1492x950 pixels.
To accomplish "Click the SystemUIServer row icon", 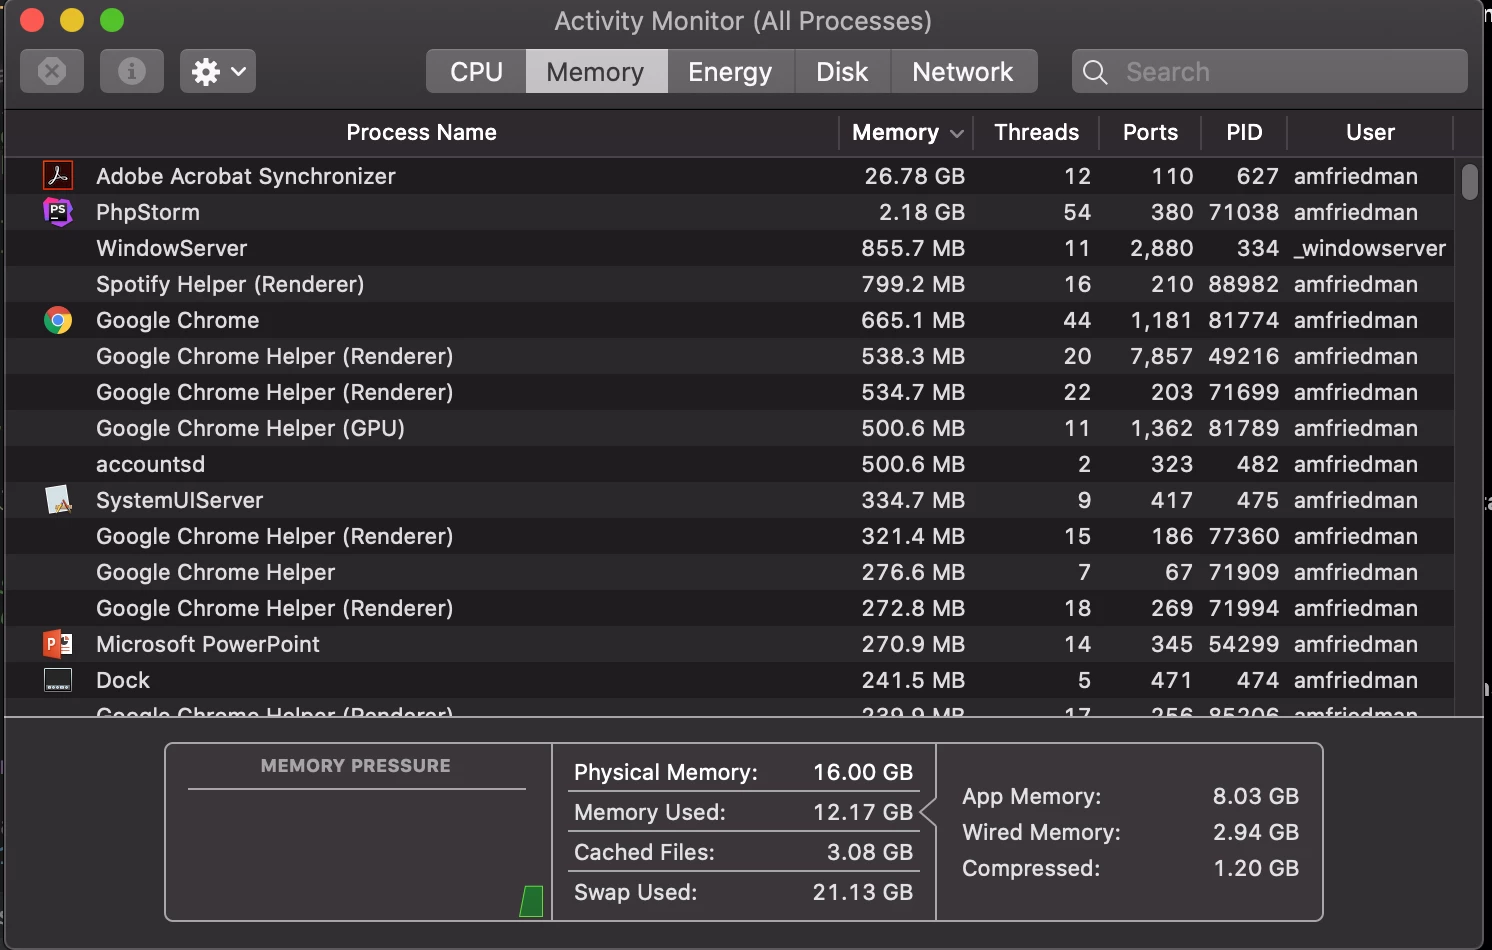I will 58,500.
